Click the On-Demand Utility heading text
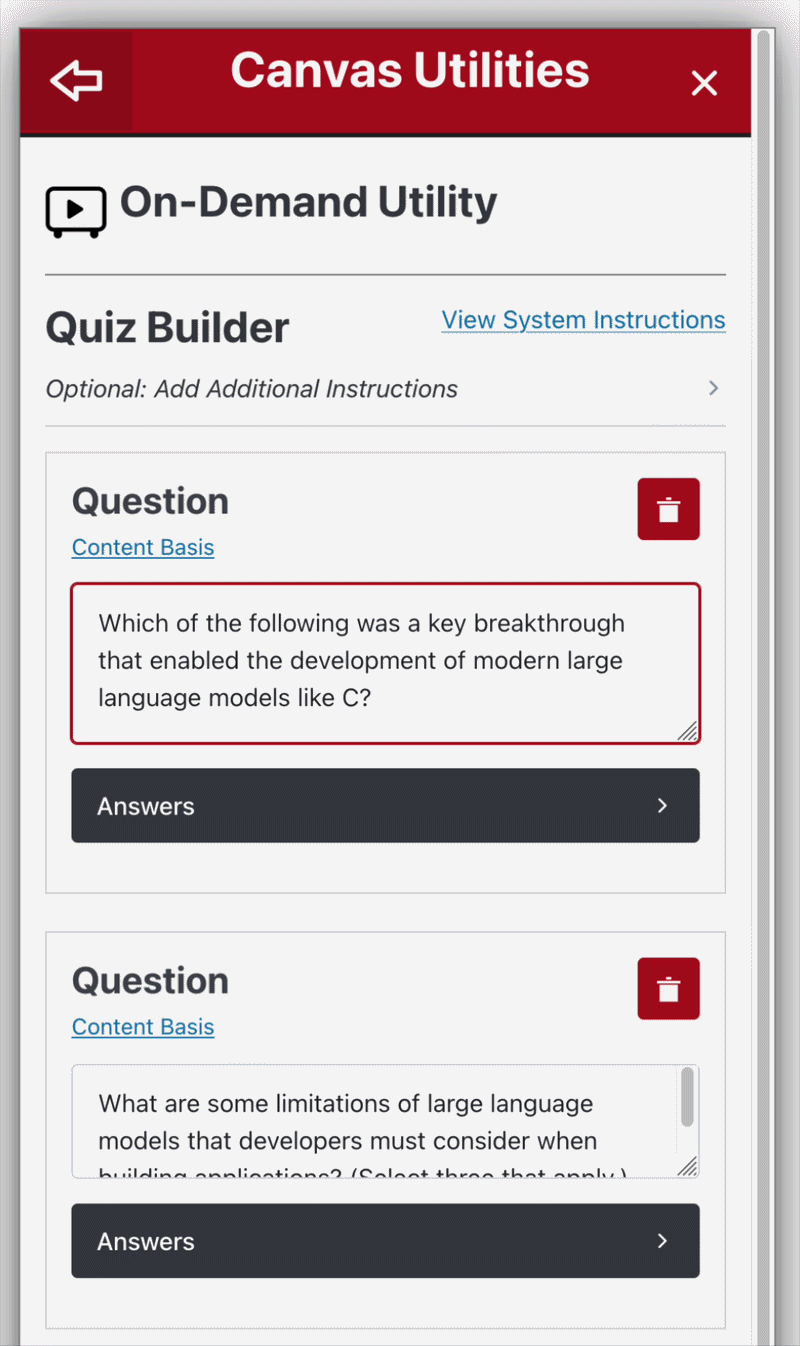Image resolution: width=800 pixels, height=1346 pixels. pos(308,203)
